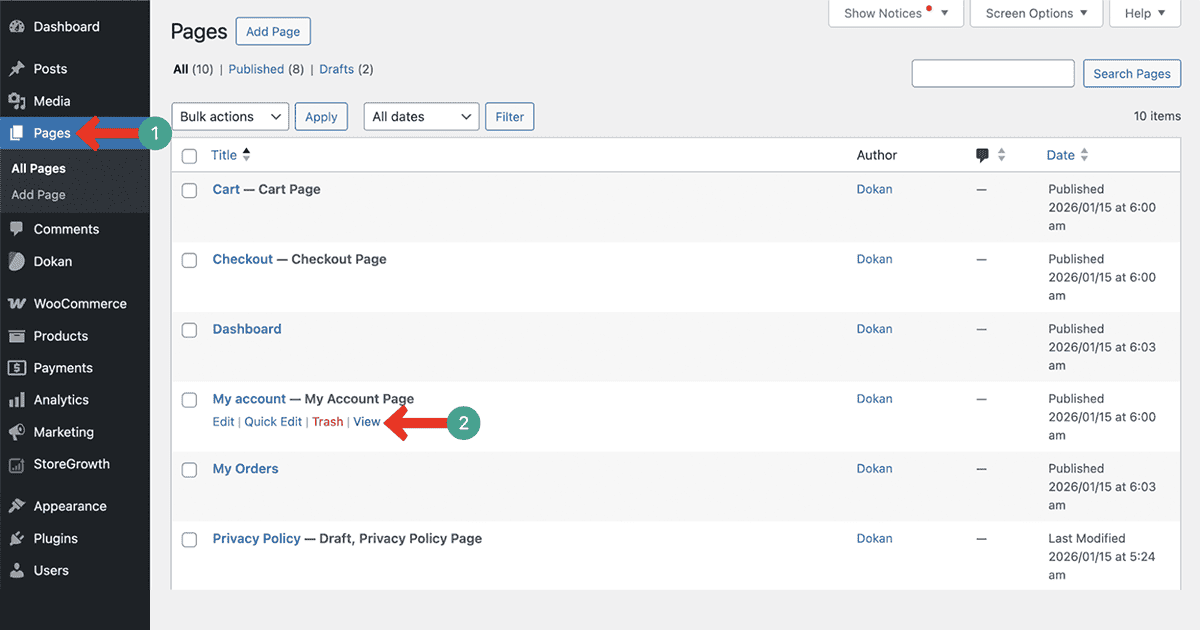Image resolution: width=1200 pixels, height=630 pixels.
Task: Navigate to the WooCommerce menu
Action: pos(80,303)
